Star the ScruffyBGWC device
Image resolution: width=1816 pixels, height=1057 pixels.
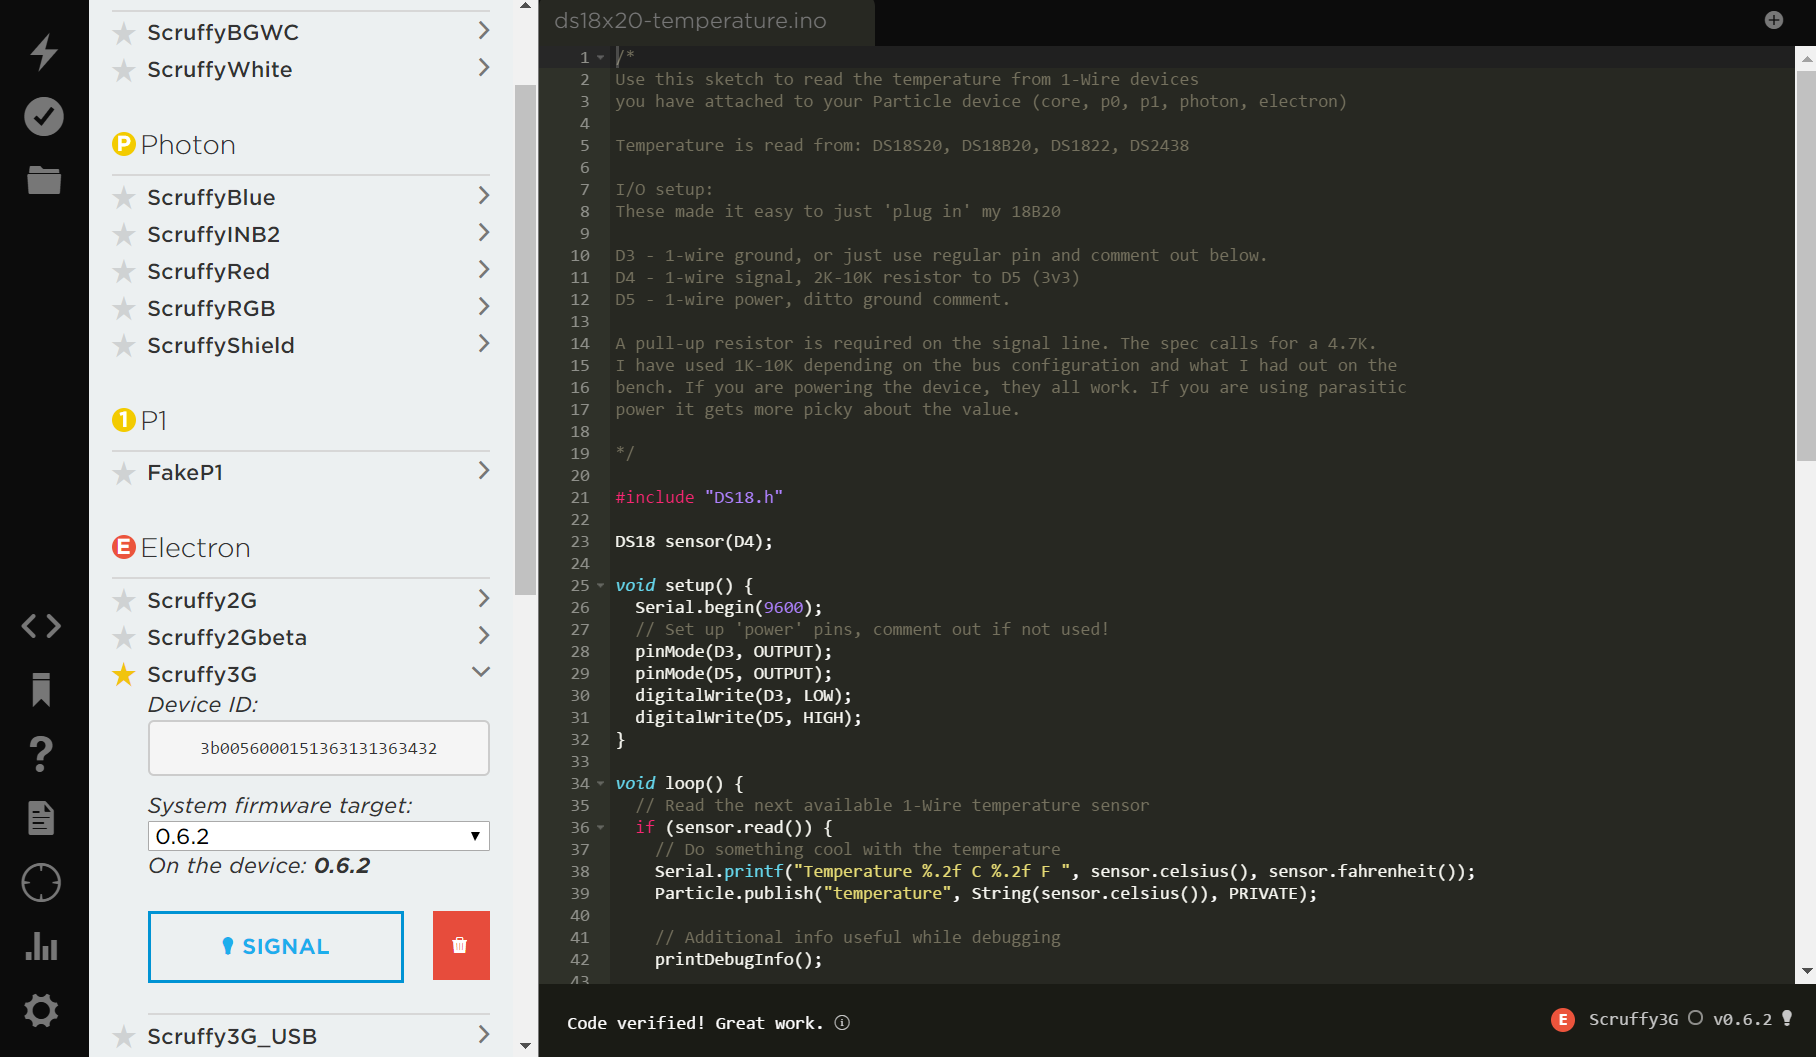[124, 33]
